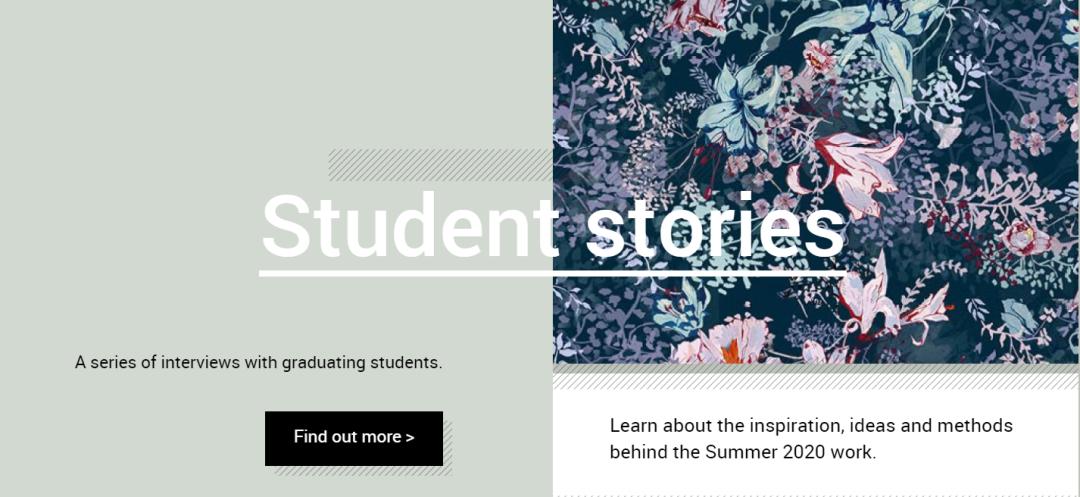Click the word "Student" in the heading
The height and width of the screenshot is (497, 1080).
[410, 226]
